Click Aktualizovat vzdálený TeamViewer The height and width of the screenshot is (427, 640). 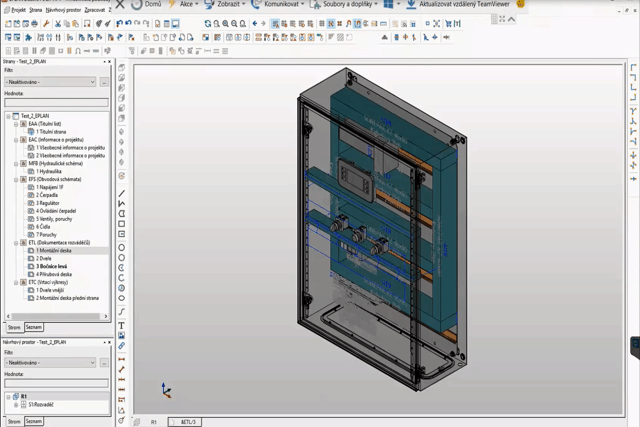click(458, 4)
